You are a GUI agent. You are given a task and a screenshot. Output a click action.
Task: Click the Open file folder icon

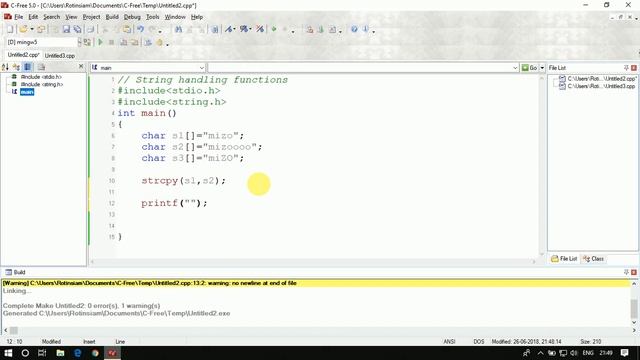click(23, 29)
